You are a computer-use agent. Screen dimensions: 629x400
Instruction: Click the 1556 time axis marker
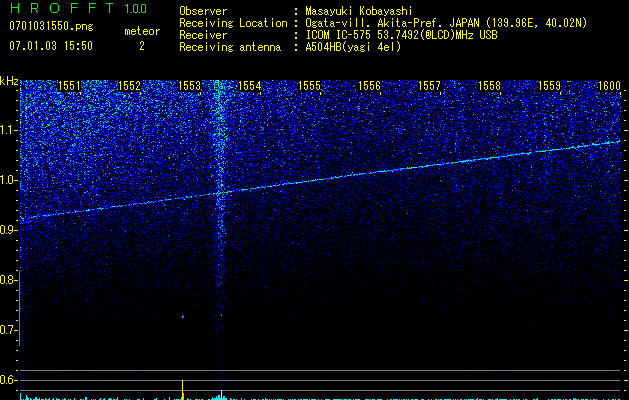(x=369, y=85)
